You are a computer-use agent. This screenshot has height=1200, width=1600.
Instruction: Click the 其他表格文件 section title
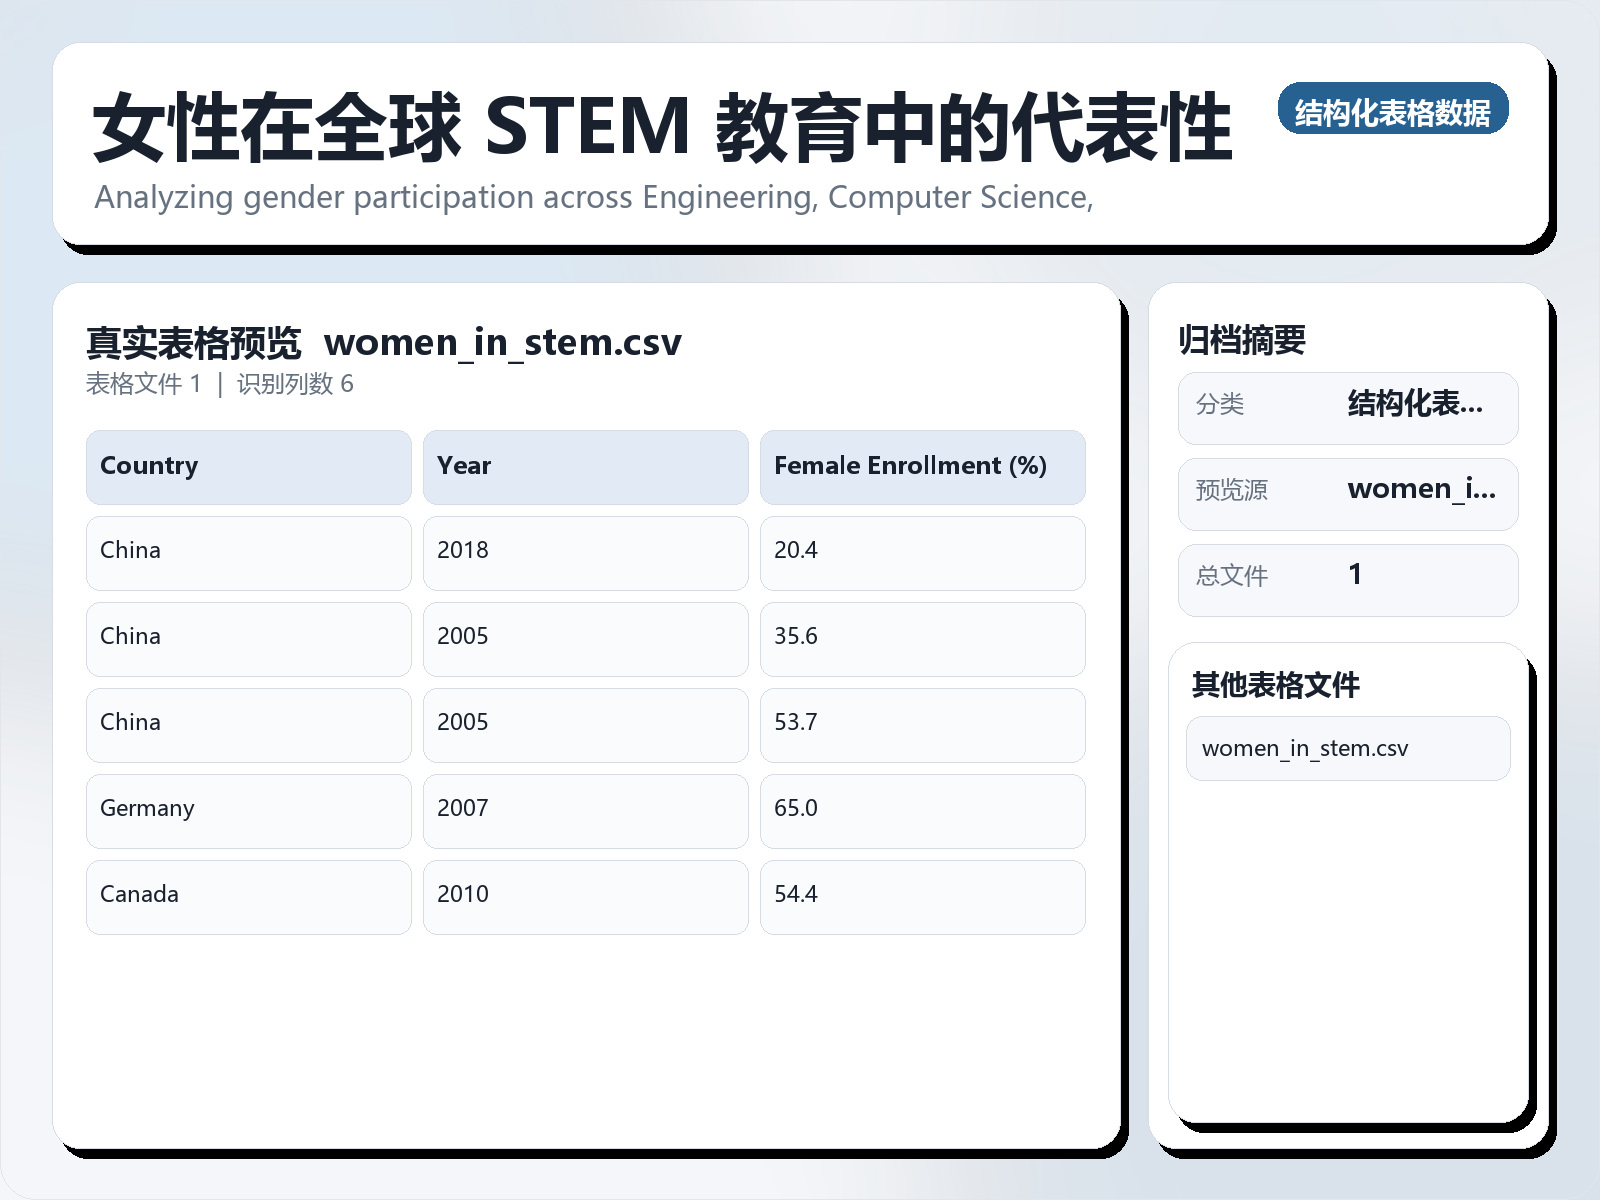pyautogui.click(x=1276, y=686)
